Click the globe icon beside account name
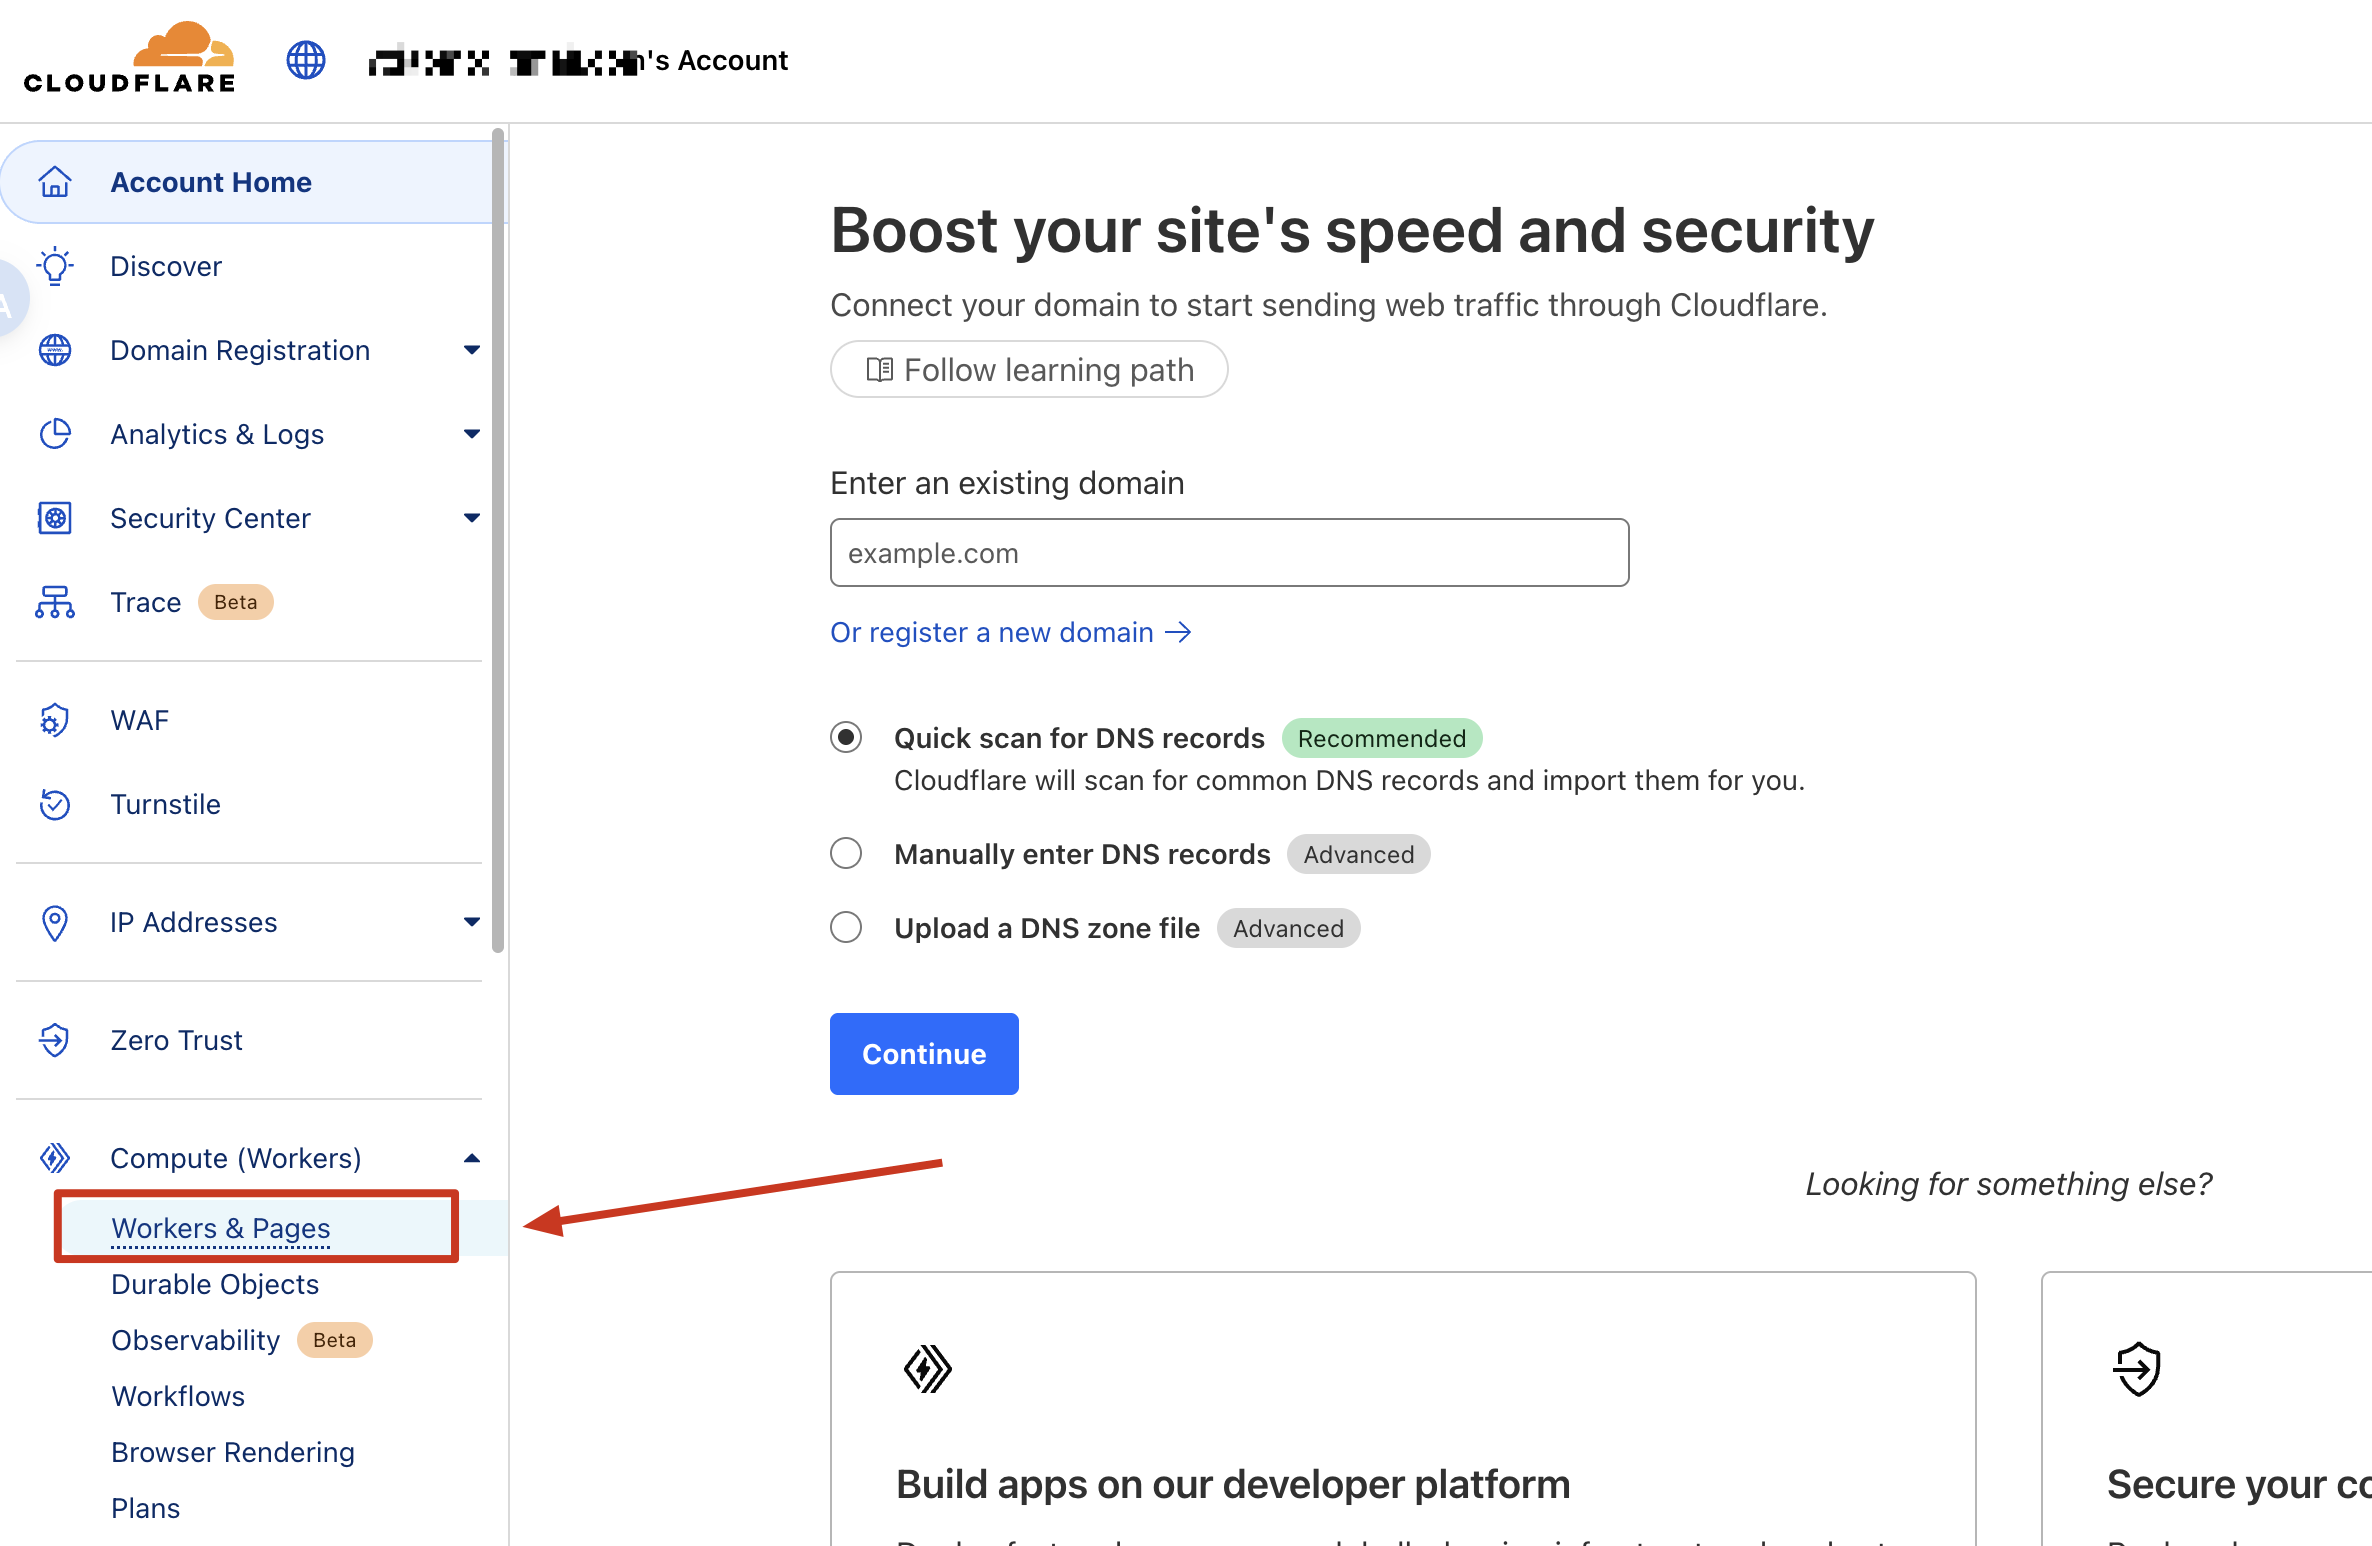The height and width of the screenshot is (1546, 2372). [305, 60]
